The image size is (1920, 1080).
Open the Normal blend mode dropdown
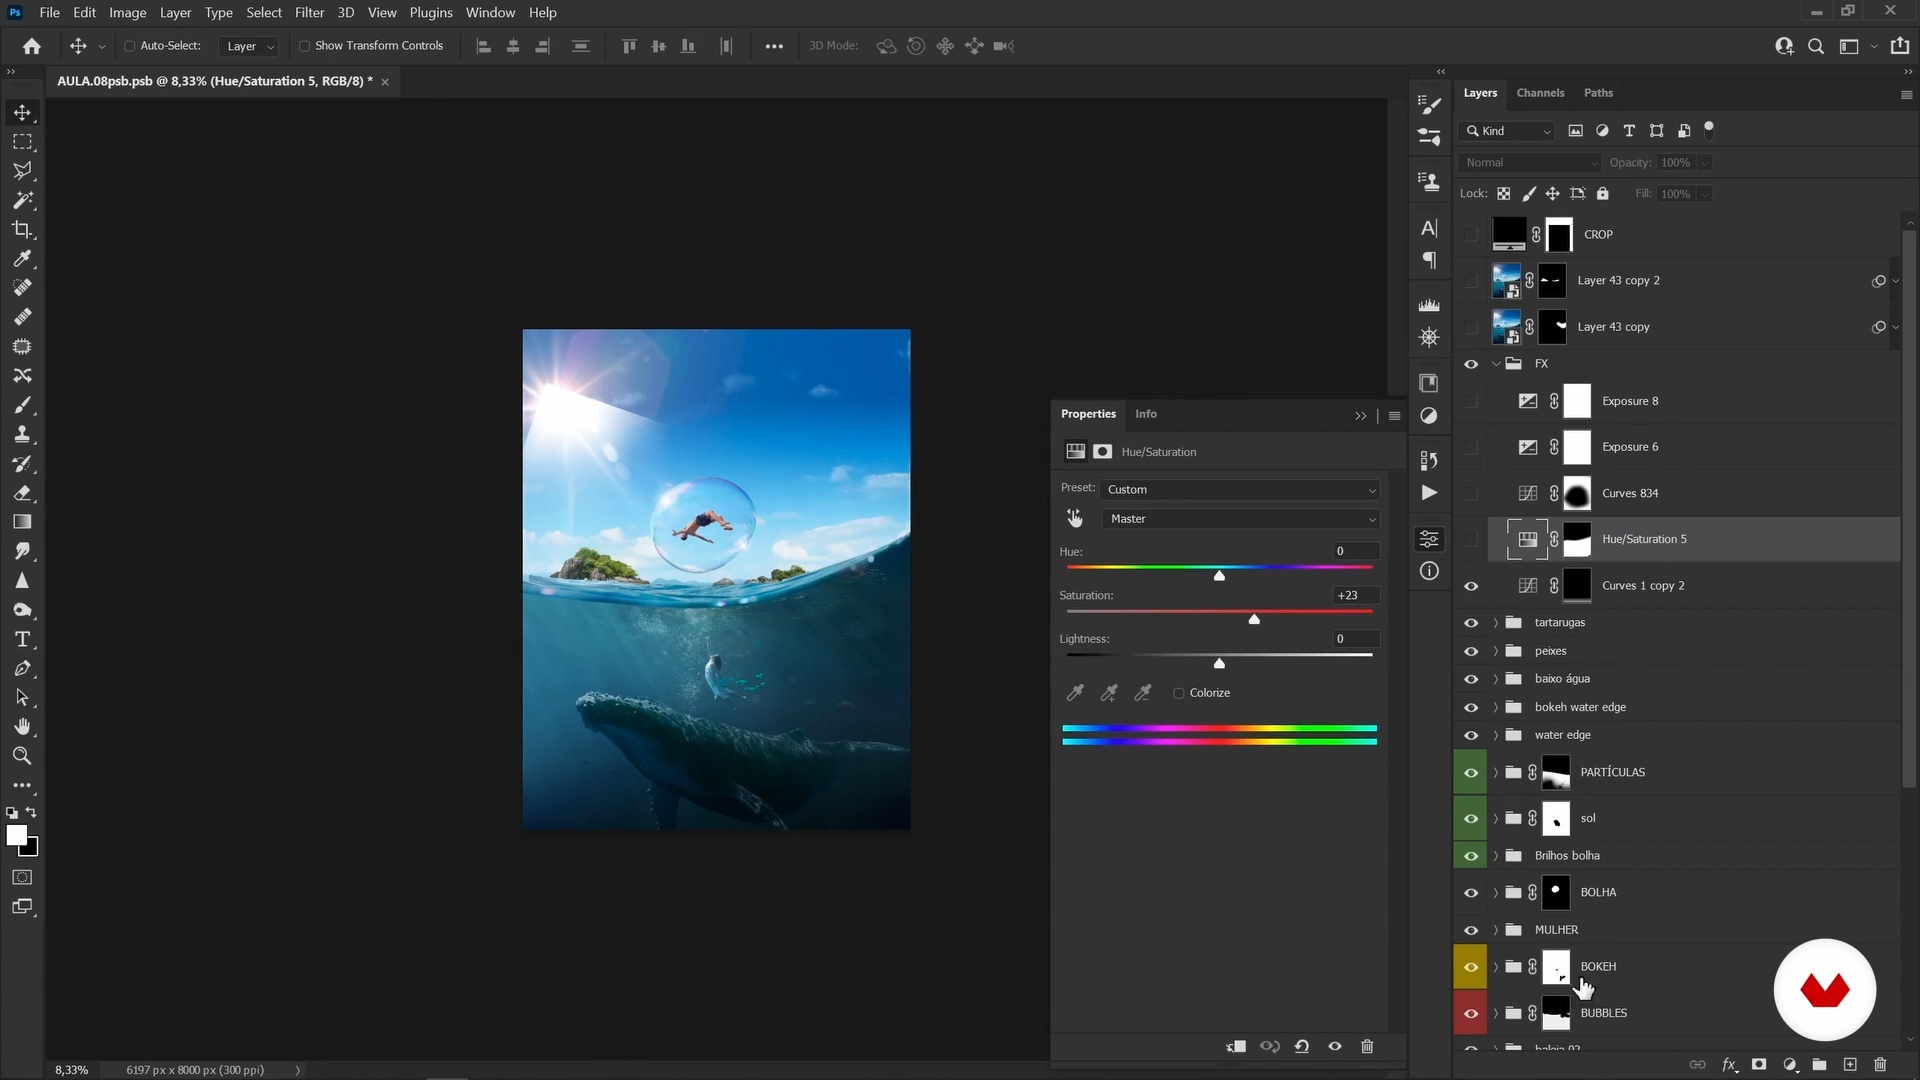click(x=1530, y=163)
